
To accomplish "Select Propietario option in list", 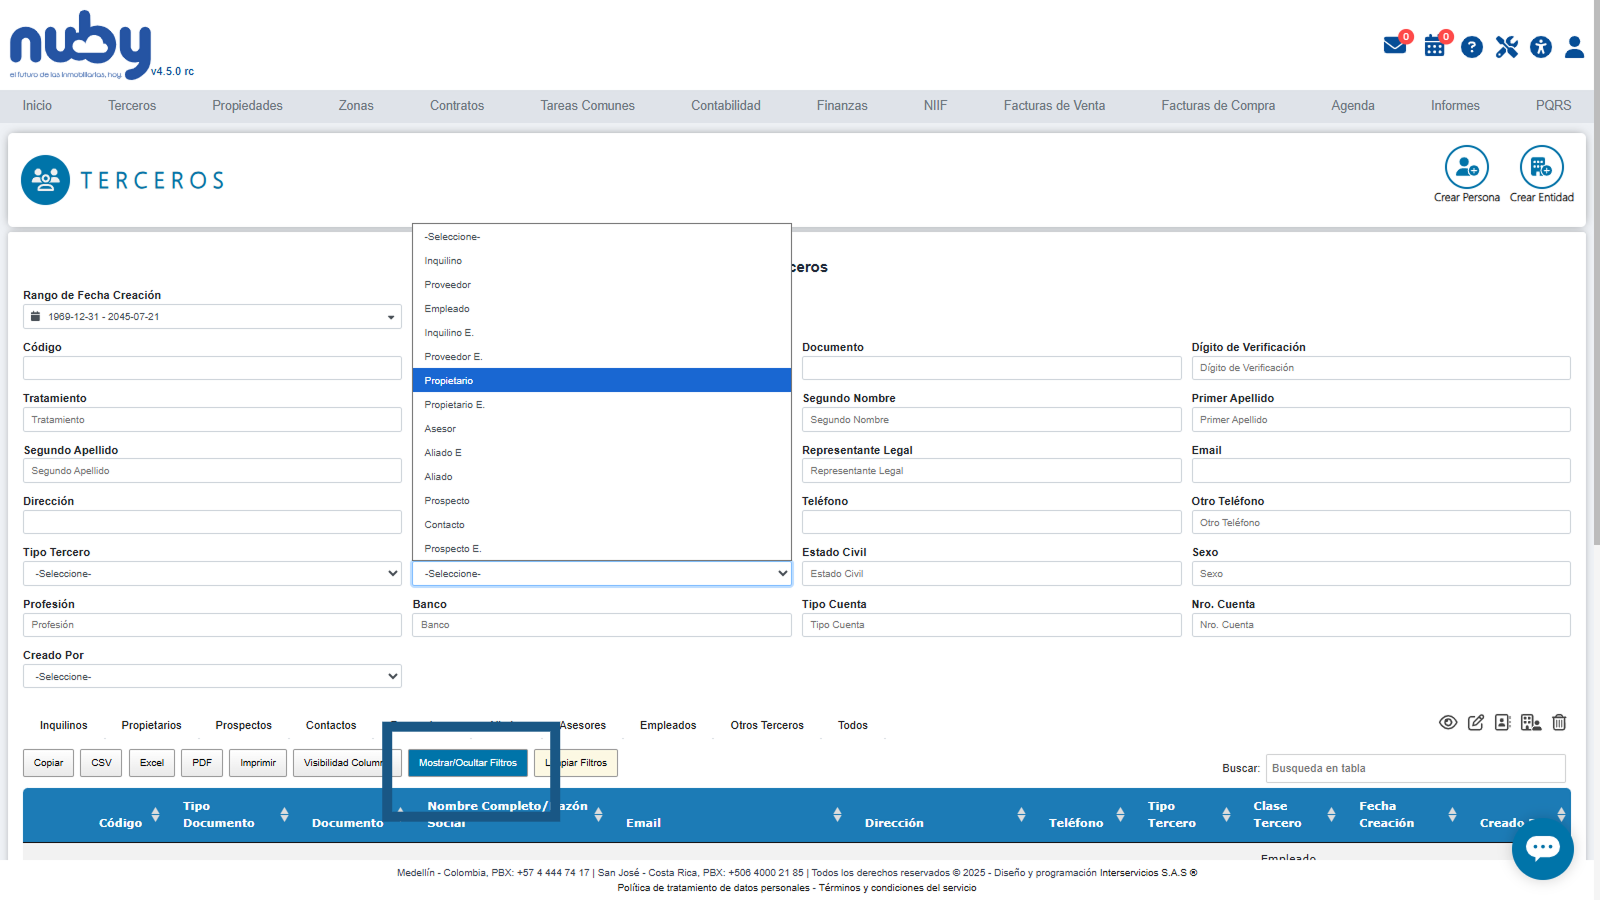I will (x=602, y=381).
